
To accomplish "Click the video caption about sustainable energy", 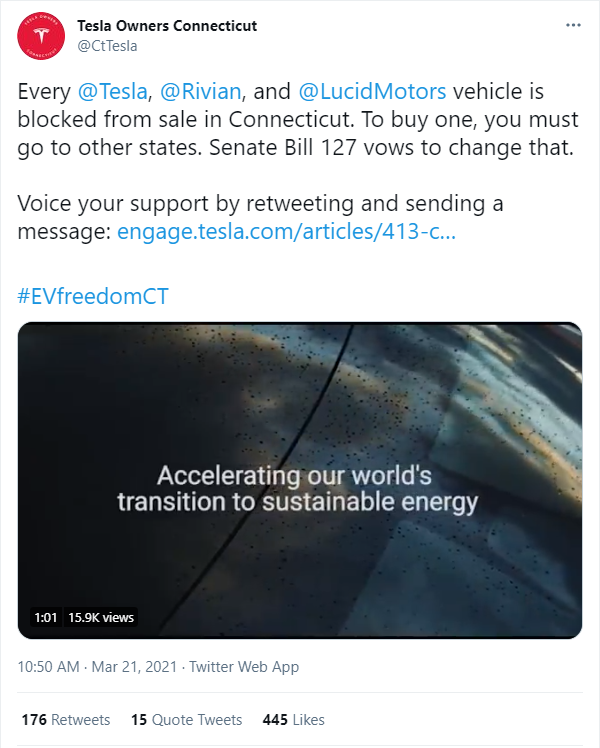I will click(x=298, y=489).
